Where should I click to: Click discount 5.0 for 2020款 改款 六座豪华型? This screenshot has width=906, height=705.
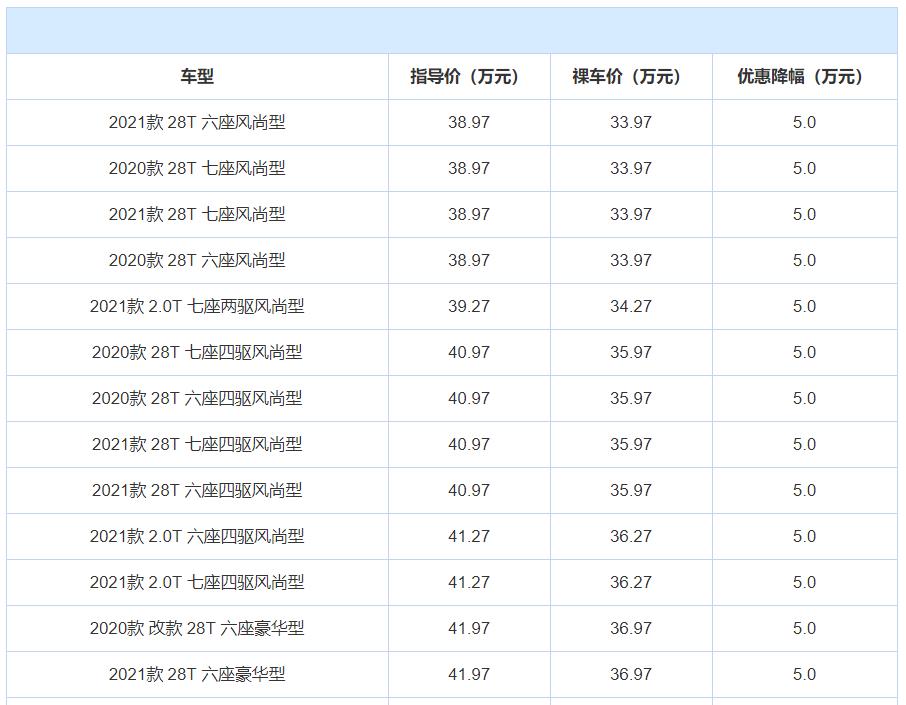click(x=804, y=628)
